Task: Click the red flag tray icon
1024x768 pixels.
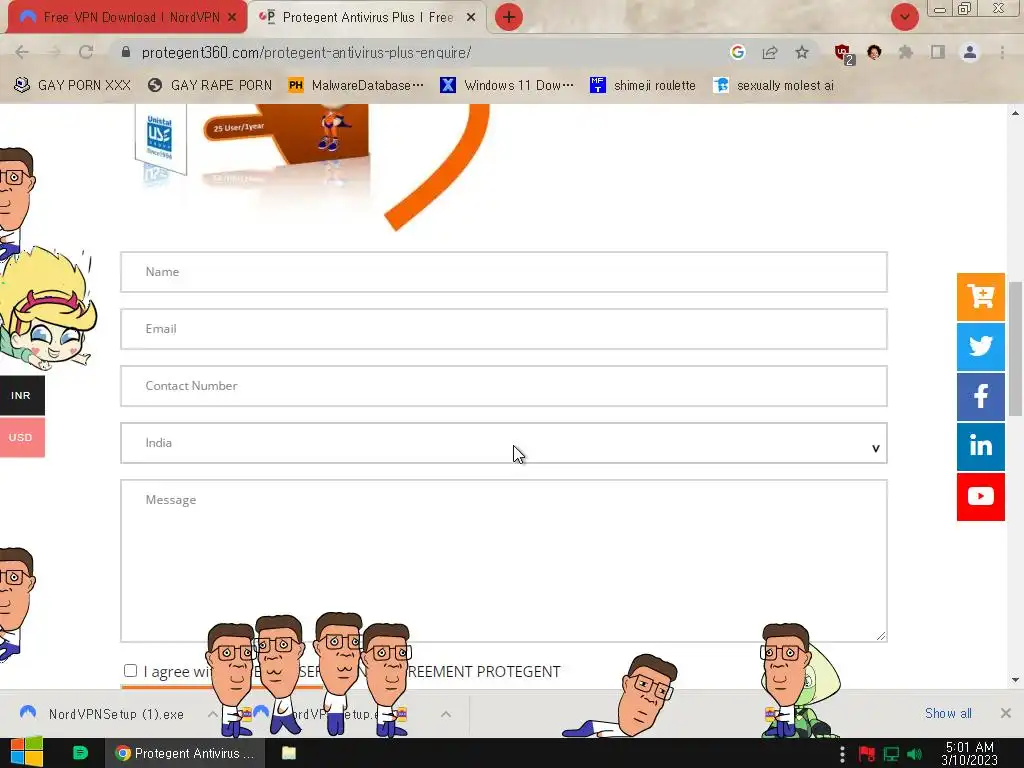Action: (867, 754)
